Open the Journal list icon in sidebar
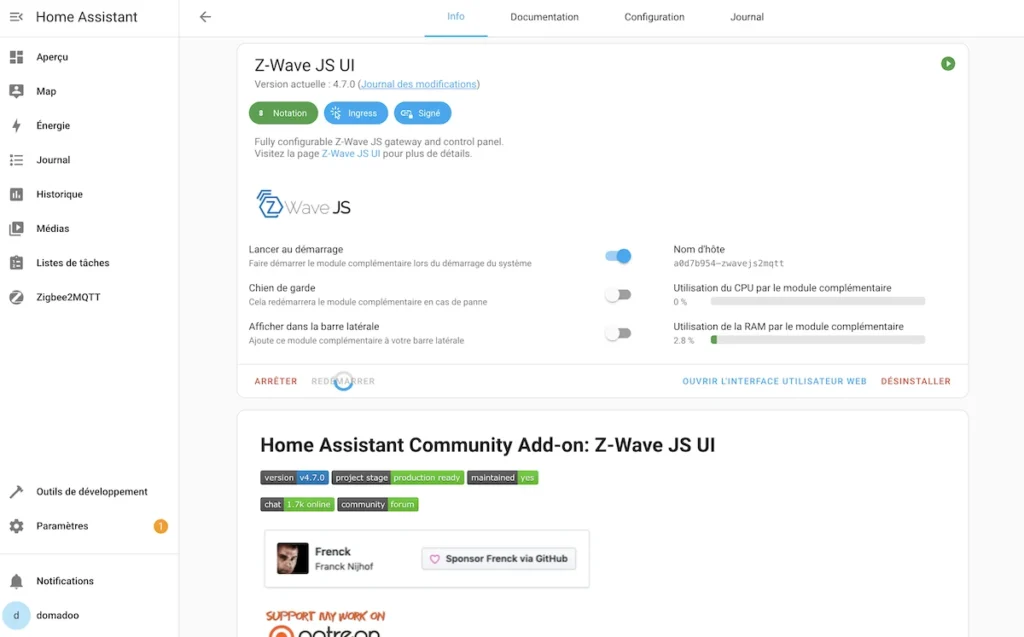 [16, 160]
